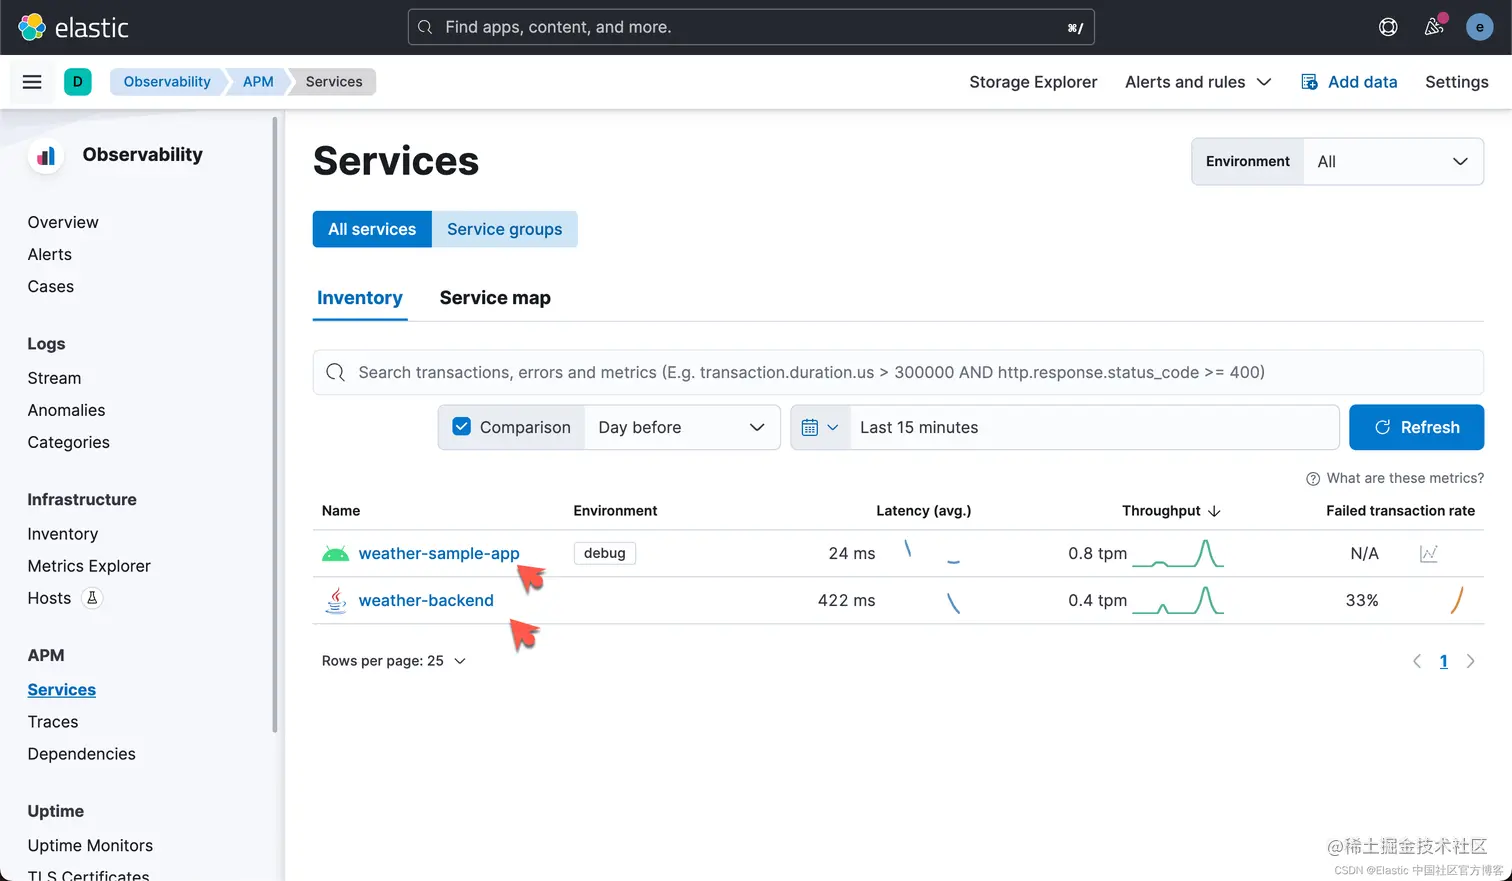The image size is (1512, 881).
Task: Click the debug environment badge
Action: [x=605, y=553]
